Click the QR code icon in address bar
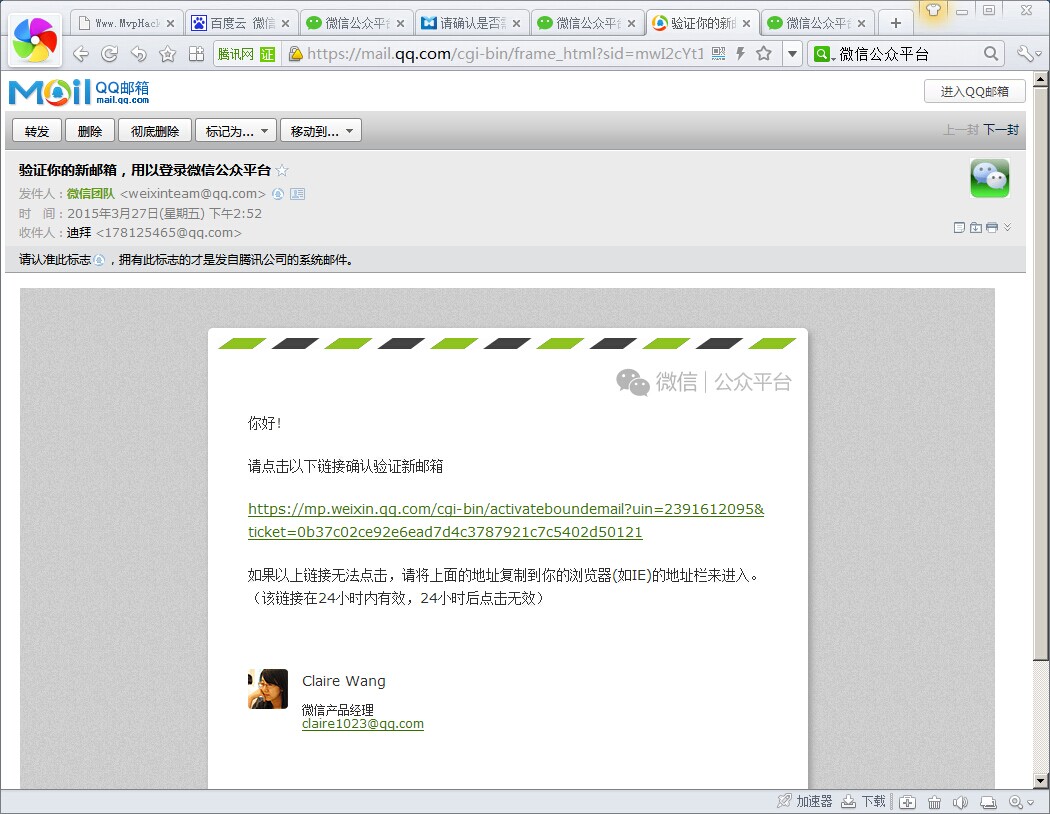Viewport: 1050px width, 814px height. pyautogui.click(x=719, y=54)
